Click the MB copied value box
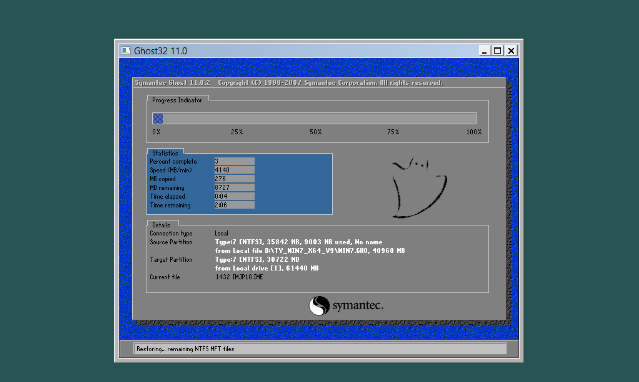 pyautogui.click(x=234, y=179)
